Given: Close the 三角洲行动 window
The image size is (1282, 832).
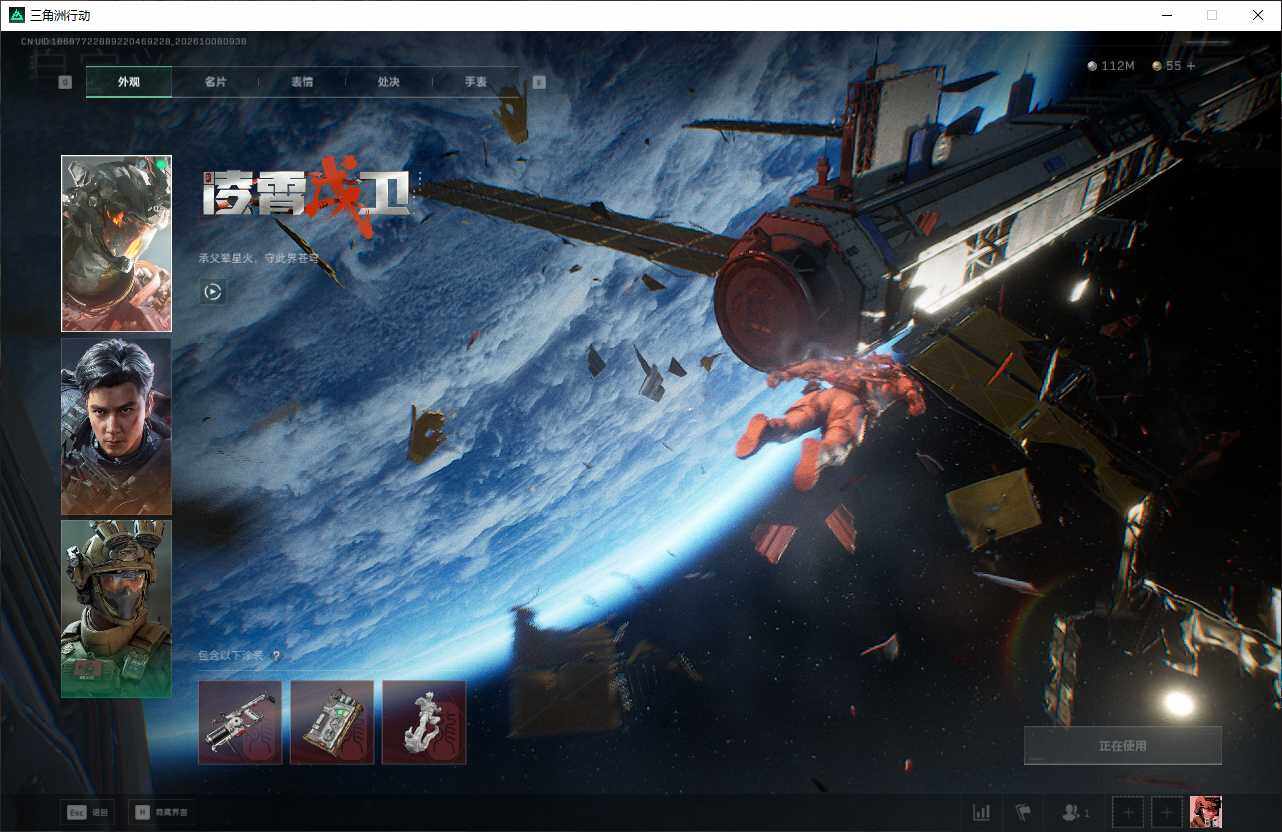Looking at the screenshot, I should pos(1258,15).
